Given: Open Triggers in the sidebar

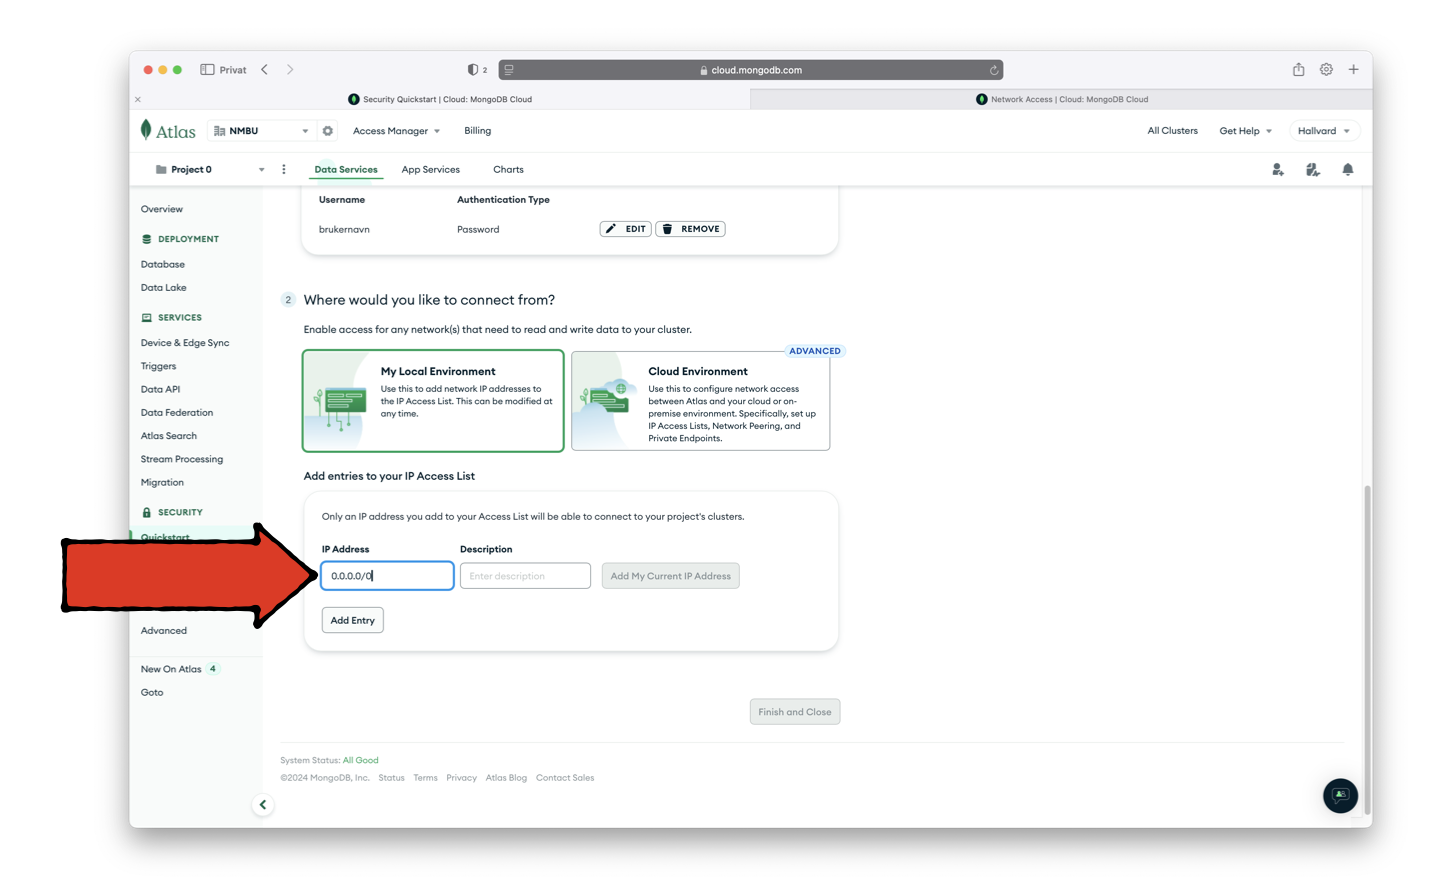Looking at the screenshot, I should (x=159, y=366).
